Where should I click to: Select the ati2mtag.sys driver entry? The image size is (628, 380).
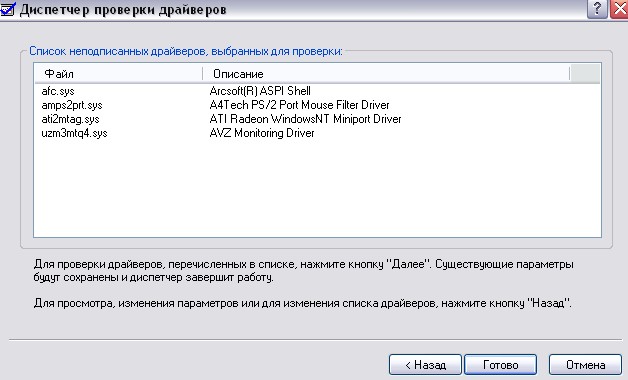point(70,119)
